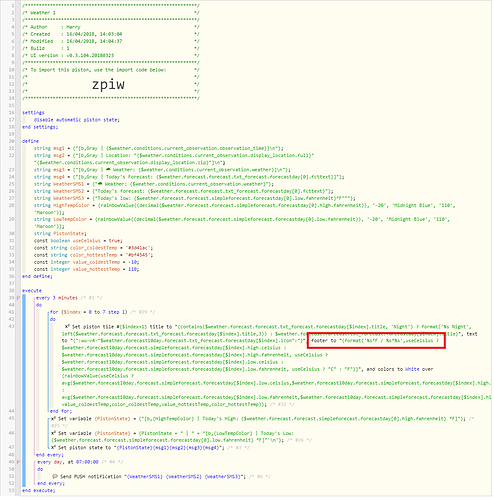
Task: Select the string WeatherSMS3 definition
Action: pyautogui.click(x=195, y=199)
